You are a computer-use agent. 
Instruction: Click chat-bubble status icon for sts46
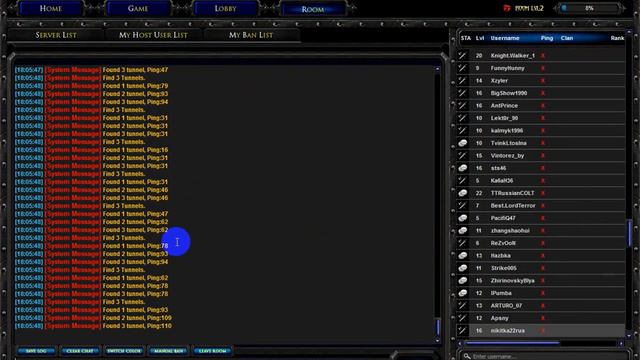point(462,168)
